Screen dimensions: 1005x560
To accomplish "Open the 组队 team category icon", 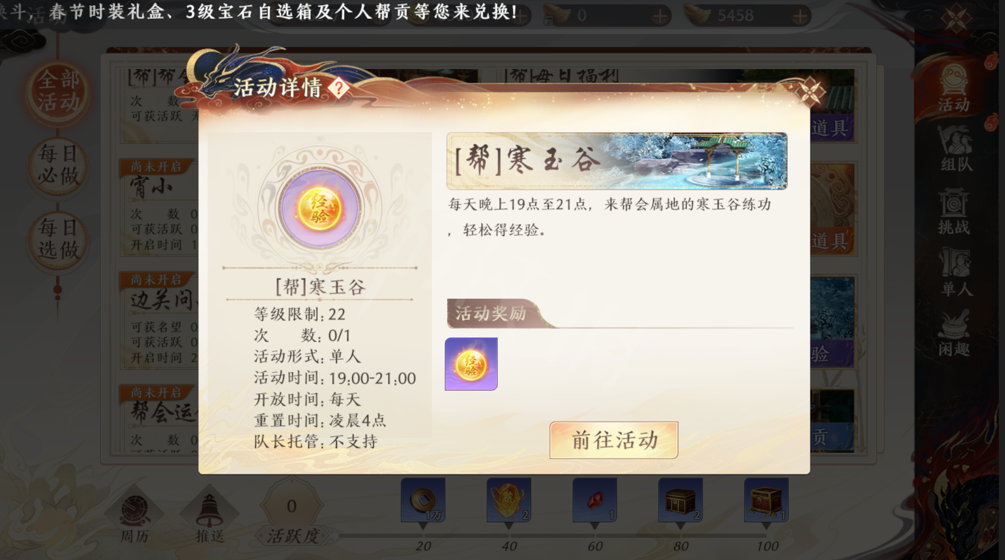I will [x=955, y=149].
